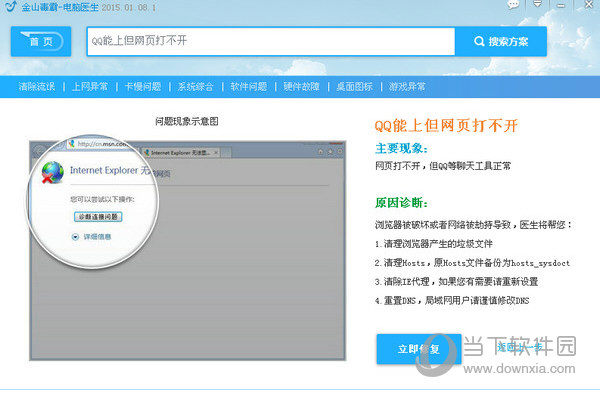Click the line 1.清理浏览器产生的垃圾文件

click(434, 244)
